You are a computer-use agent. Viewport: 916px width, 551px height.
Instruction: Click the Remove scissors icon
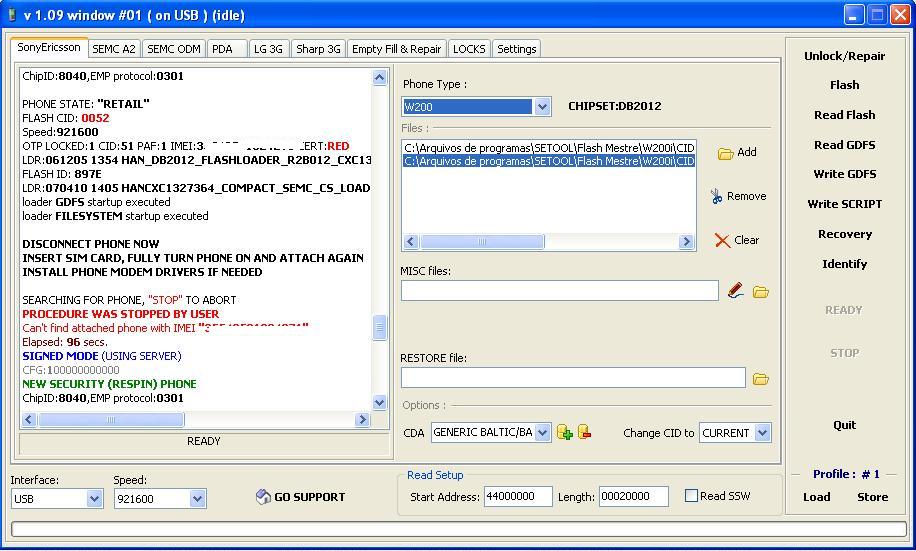[x=716, y=196]
